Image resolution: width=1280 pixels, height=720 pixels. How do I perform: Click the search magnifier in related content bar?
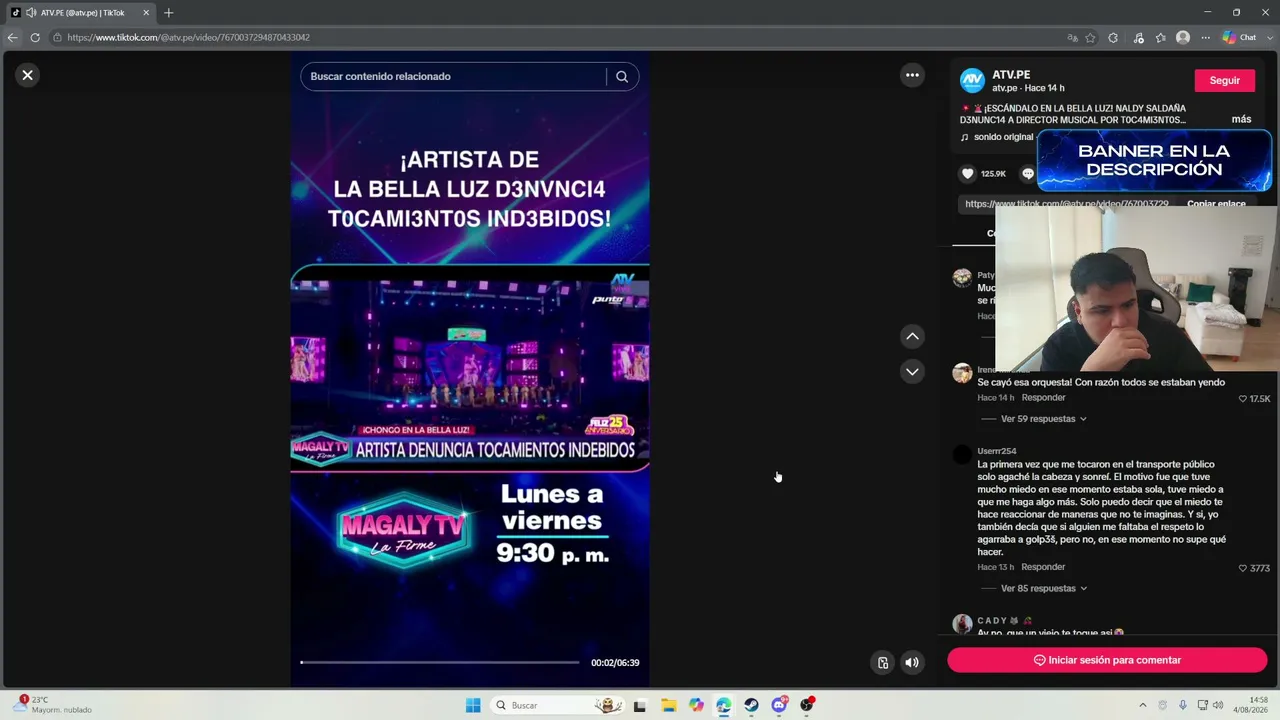pyautogui.click(x=622, y=77)
